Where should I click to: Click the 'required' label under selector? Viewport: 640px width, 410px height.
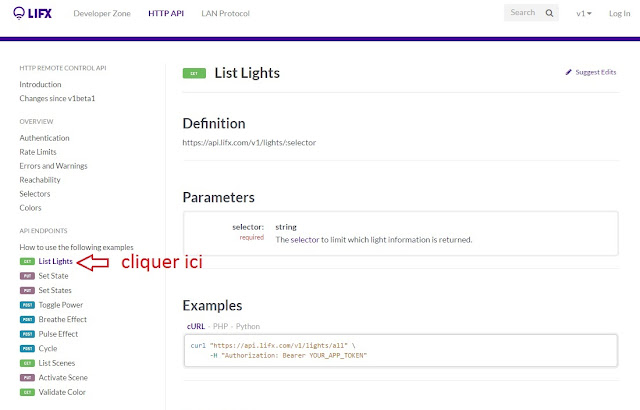pos(251,237)
